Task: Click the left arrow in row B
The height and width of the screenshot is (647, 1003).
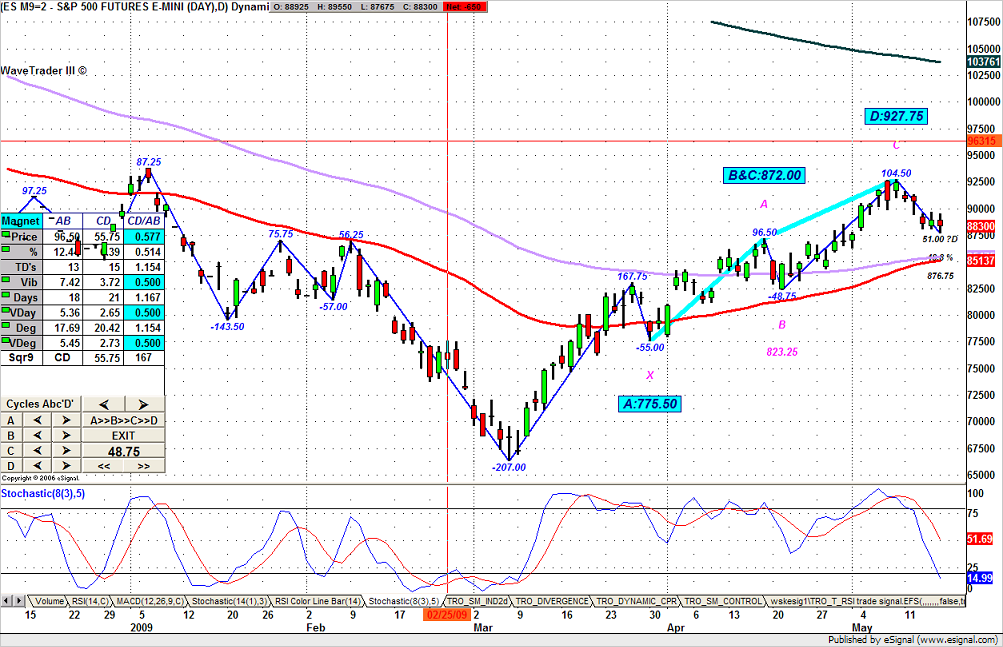Action: pyautogui.click(x=36, y=436)
